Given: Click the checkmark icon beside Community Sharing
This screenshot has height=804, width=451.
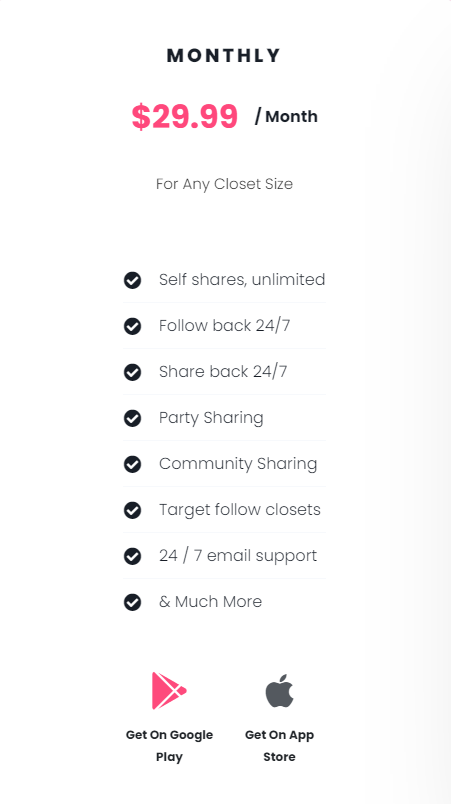Looking at the screenshot, I should [132, 464].
